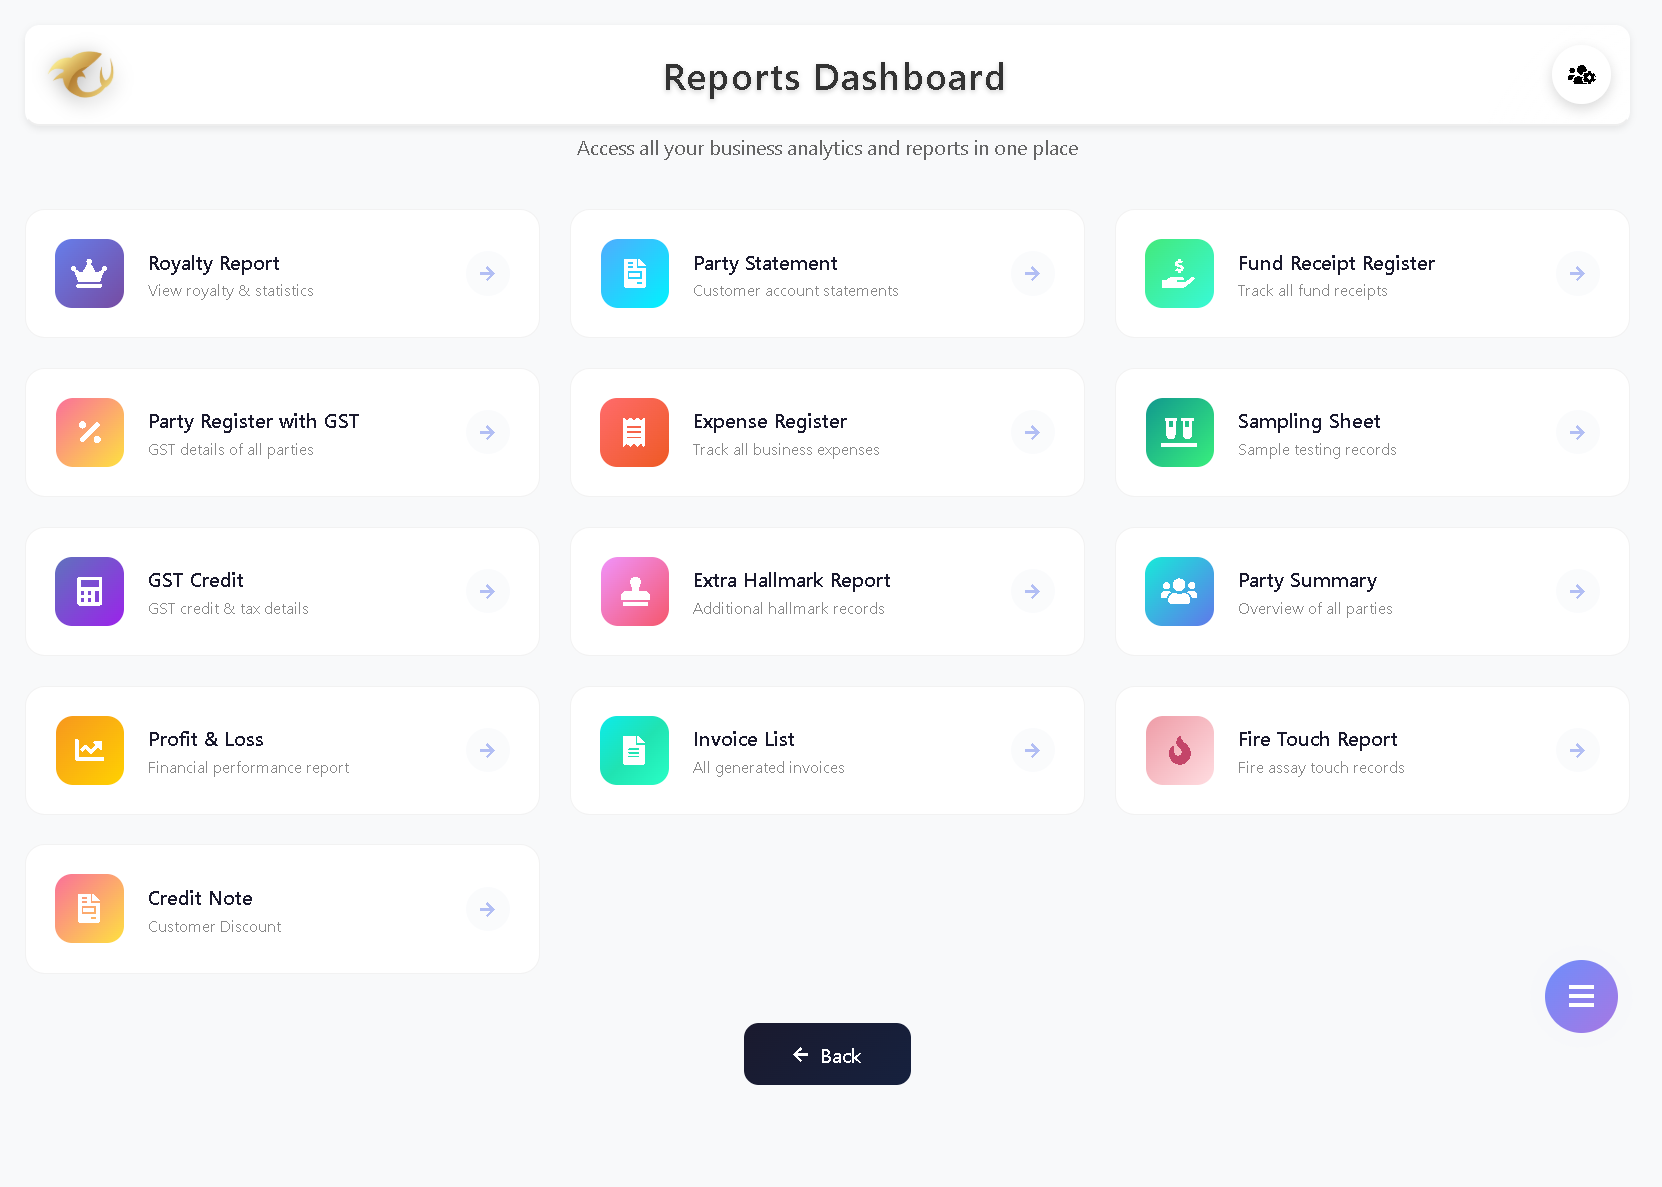Open the Party Statement report title
This screenshot has width=1662, height=1187.
click(x=765, y=263)
